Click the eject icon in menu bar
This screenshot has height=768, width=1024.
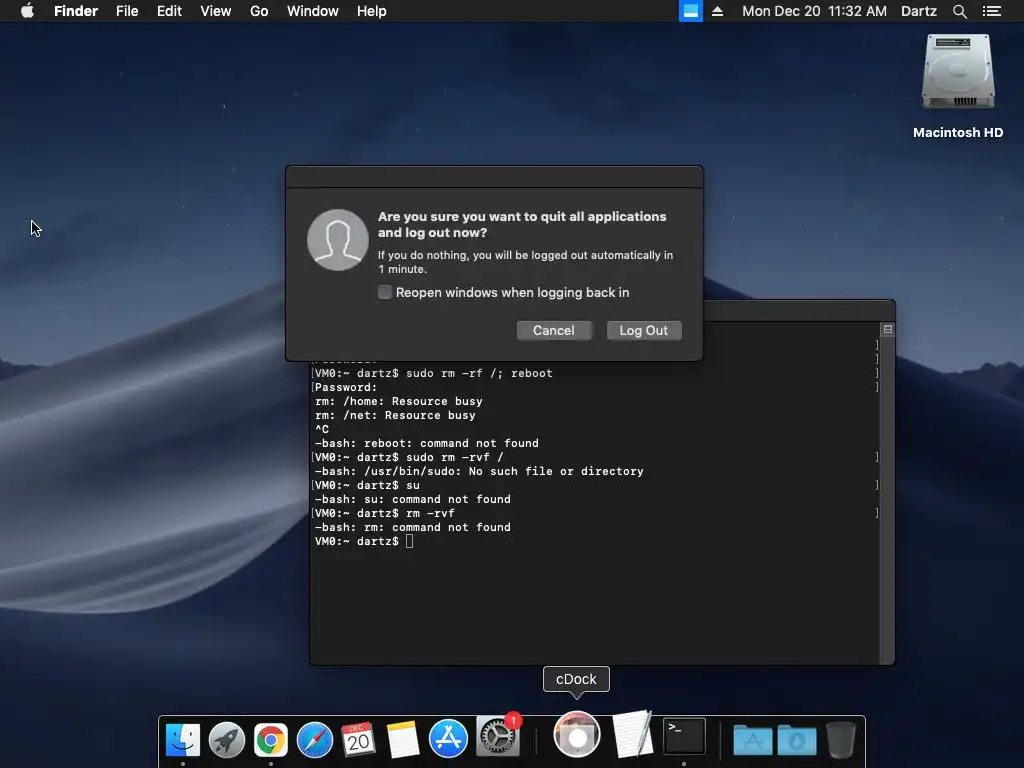pyautogui.click(x=717, y=11)
